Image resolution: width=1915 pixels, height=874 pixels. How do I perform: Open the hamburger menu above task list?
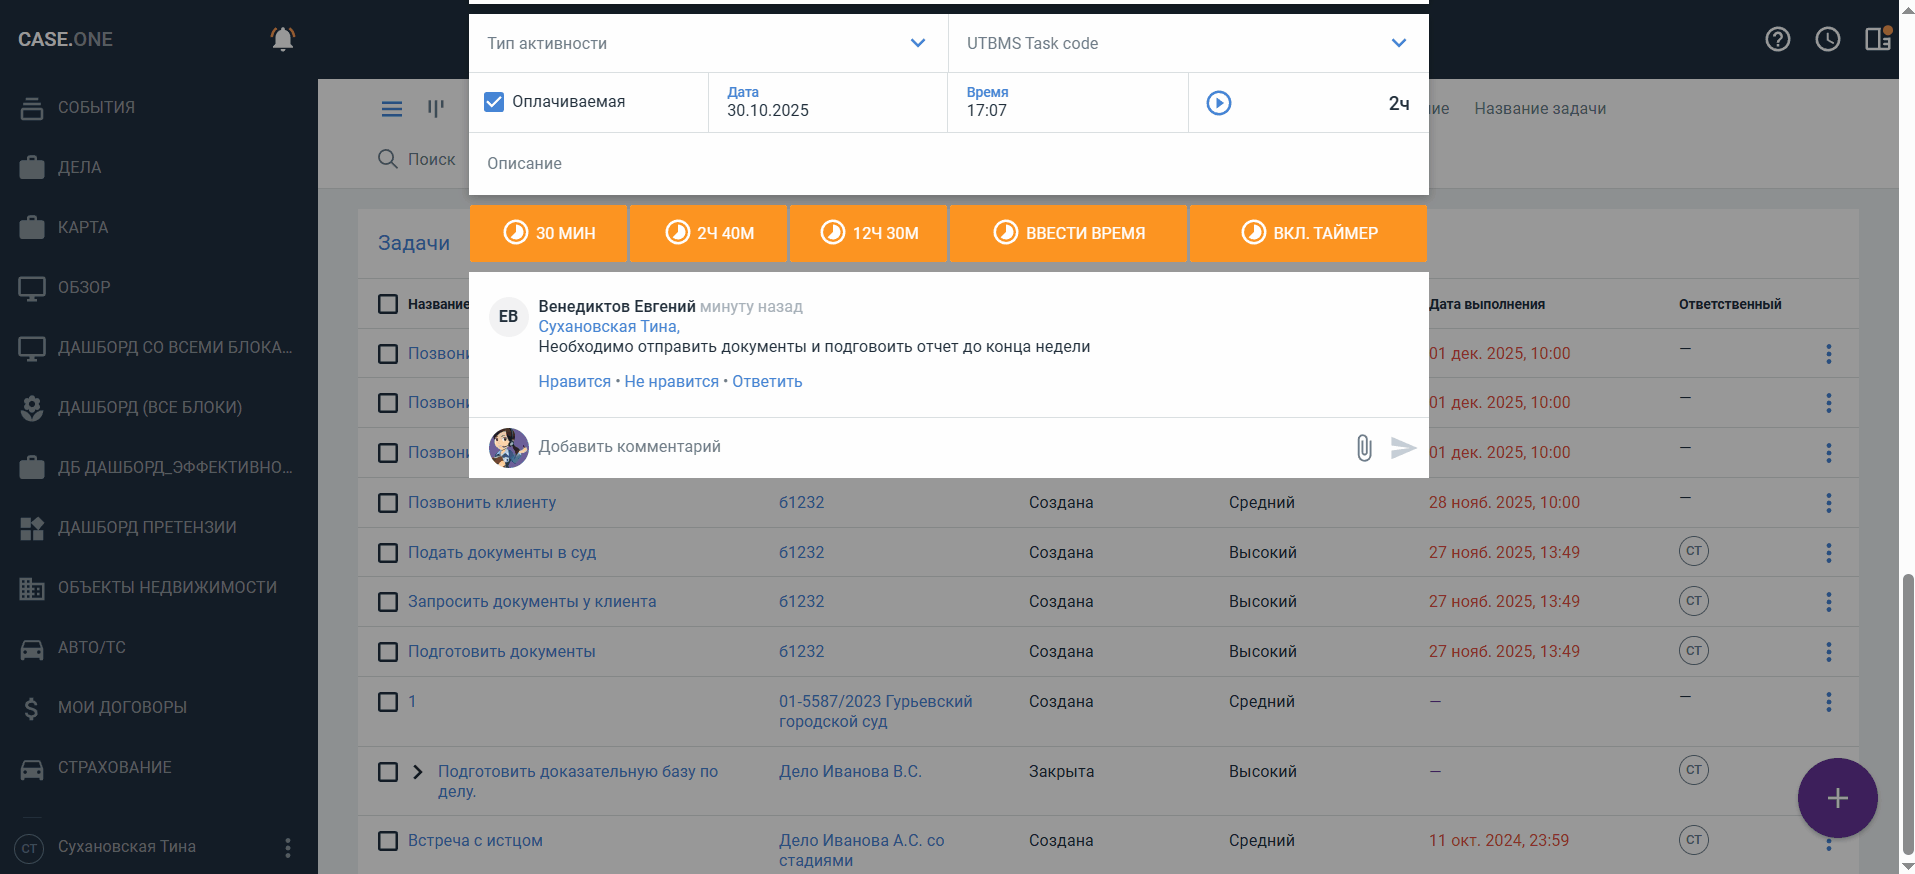[392, 109]
